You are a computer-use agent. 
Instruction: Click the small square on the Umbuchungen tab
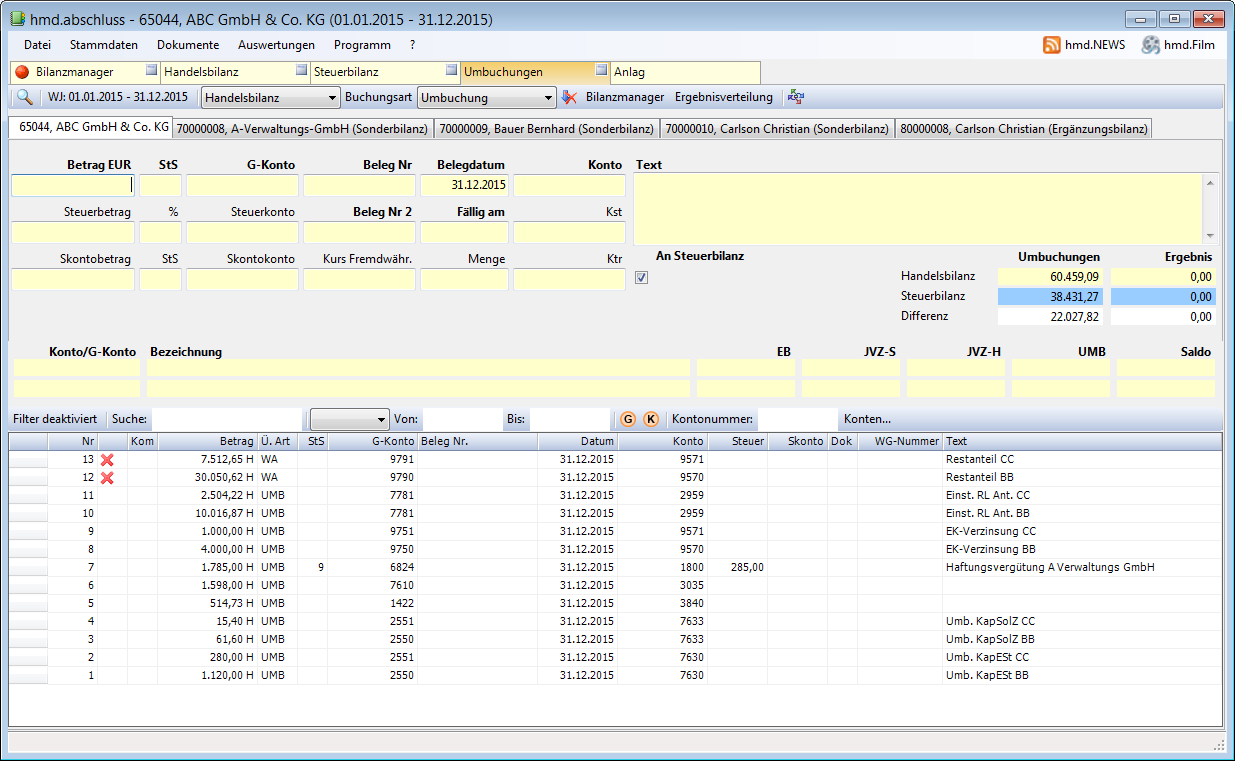click(x=601, y=70)
